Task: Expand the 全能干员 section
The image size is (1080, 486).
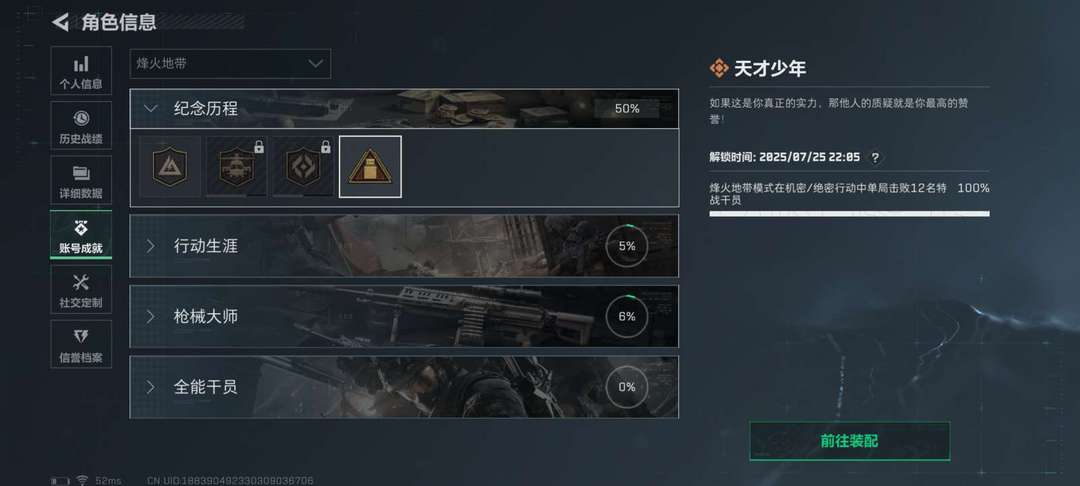Action: 404,387
